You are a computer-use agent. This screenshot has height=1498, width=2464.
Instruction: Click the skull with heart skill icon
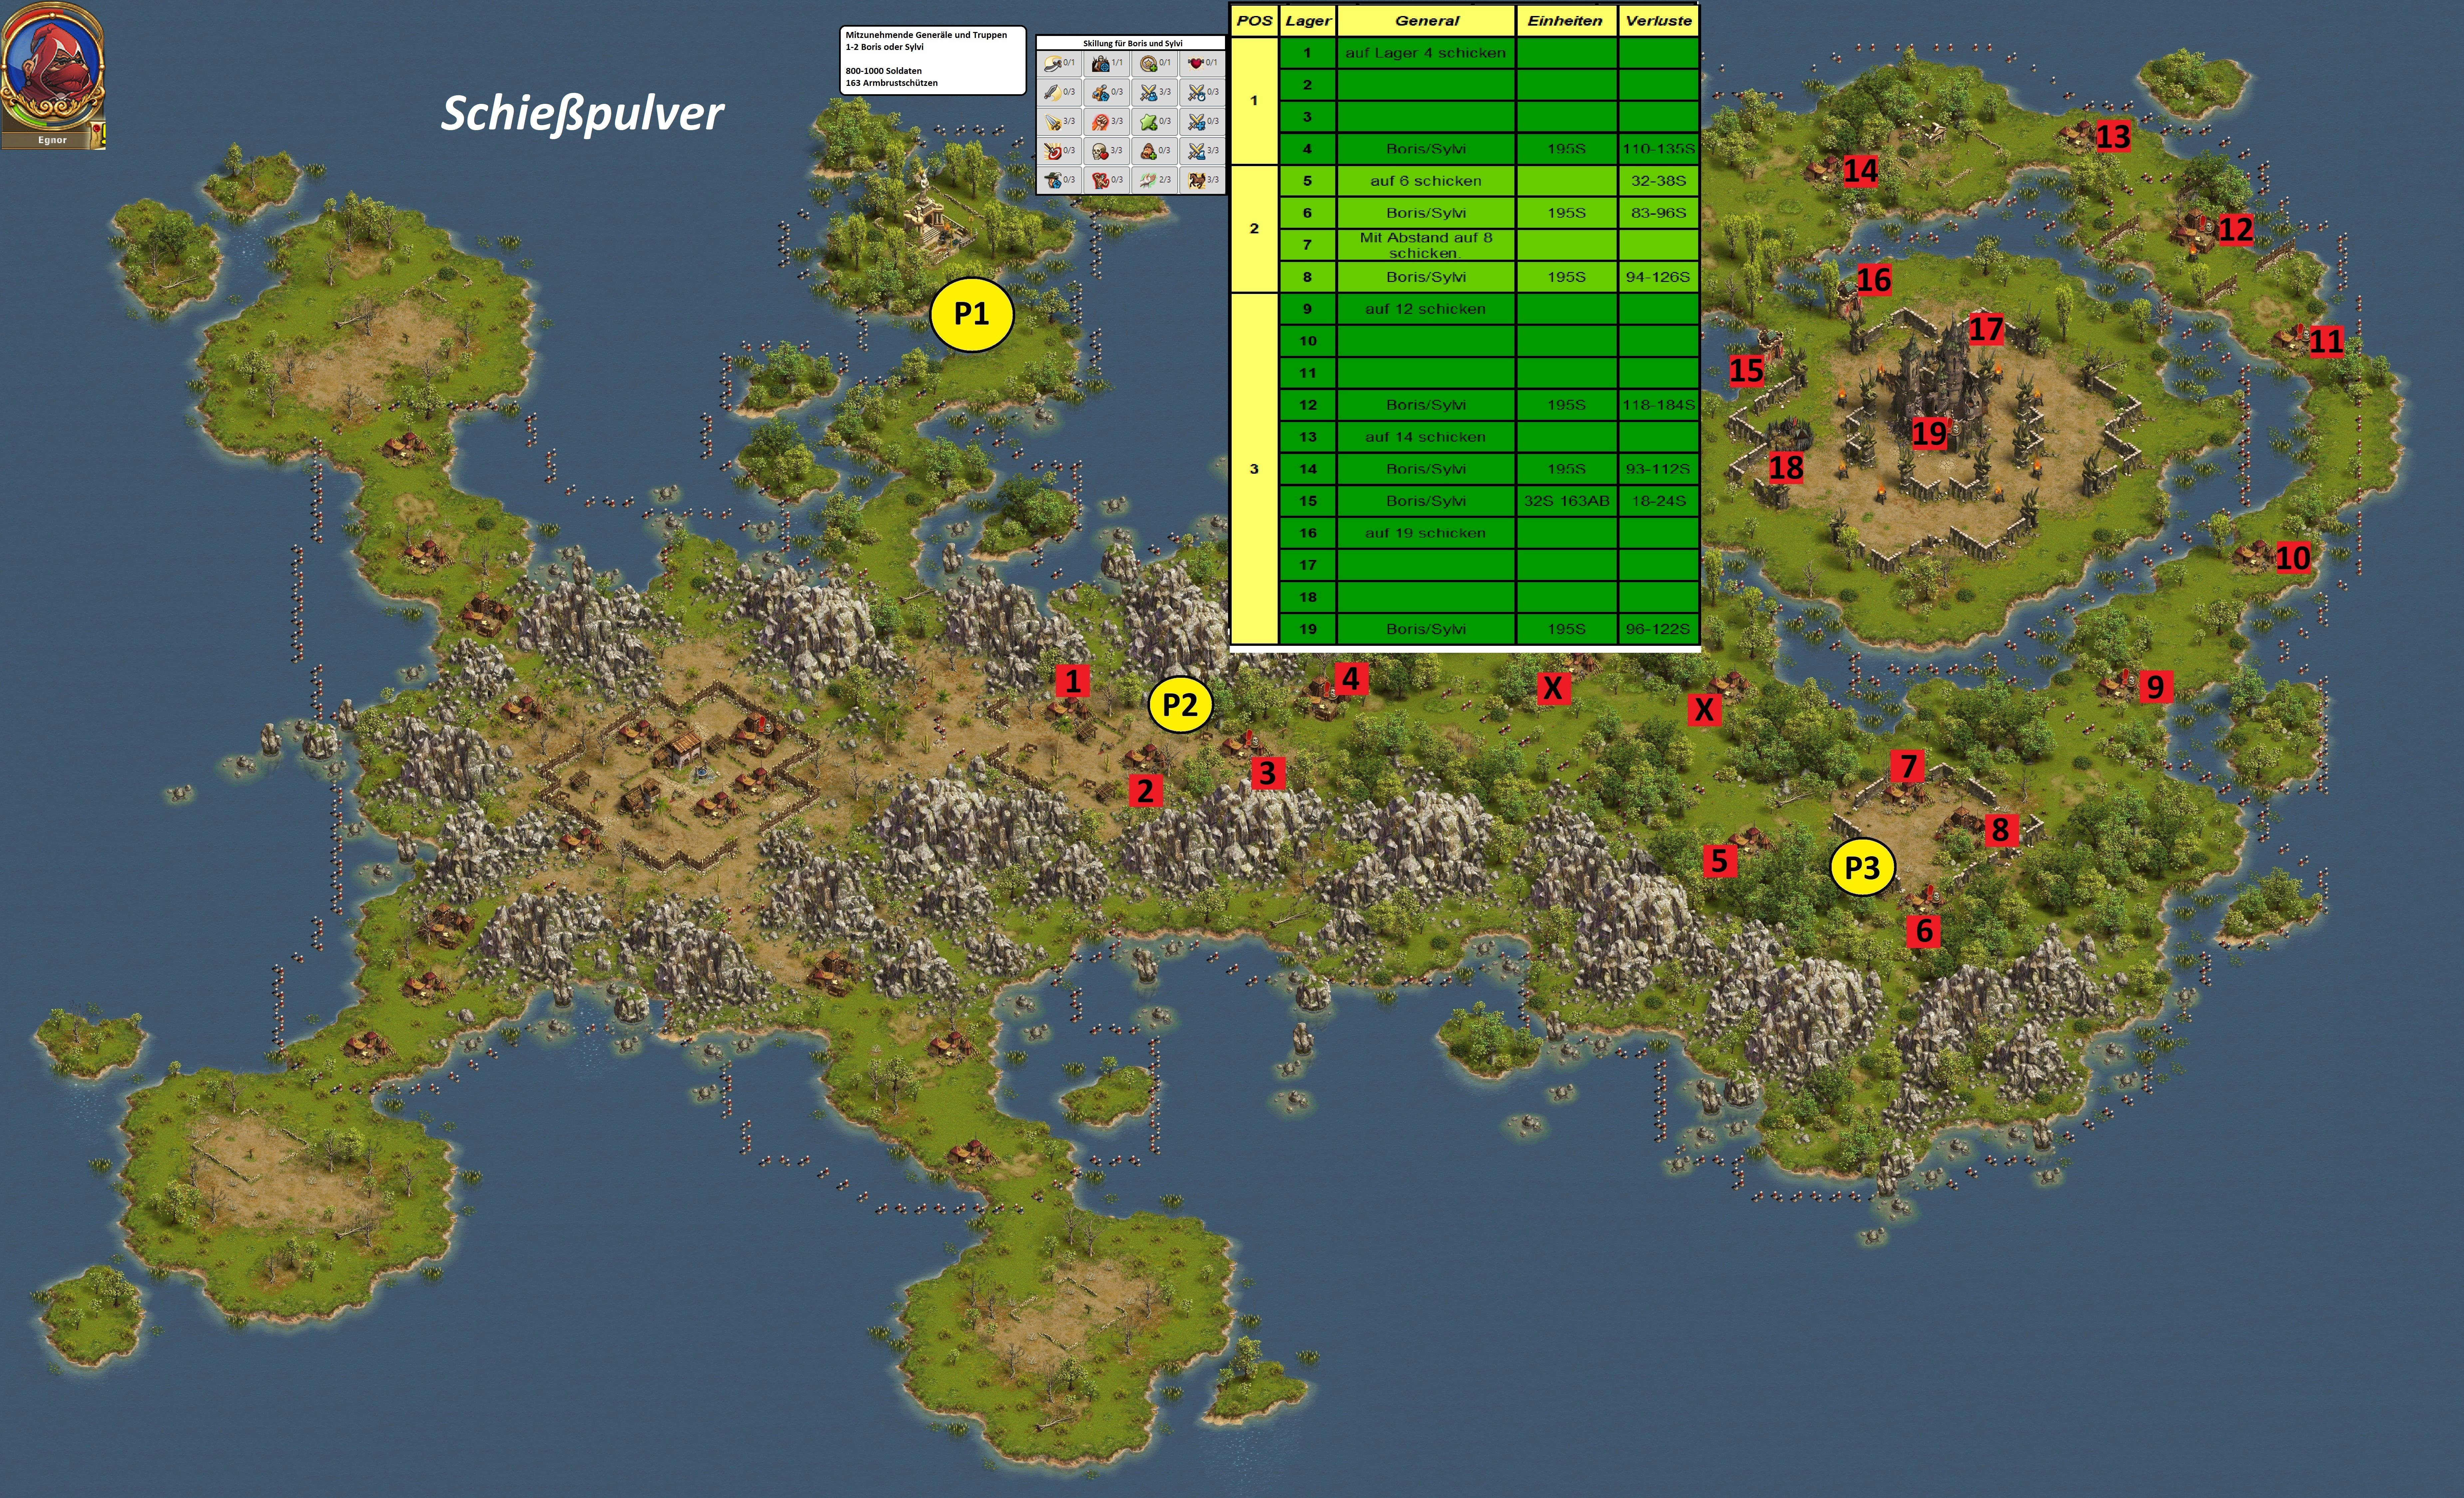coord(1100,151)
